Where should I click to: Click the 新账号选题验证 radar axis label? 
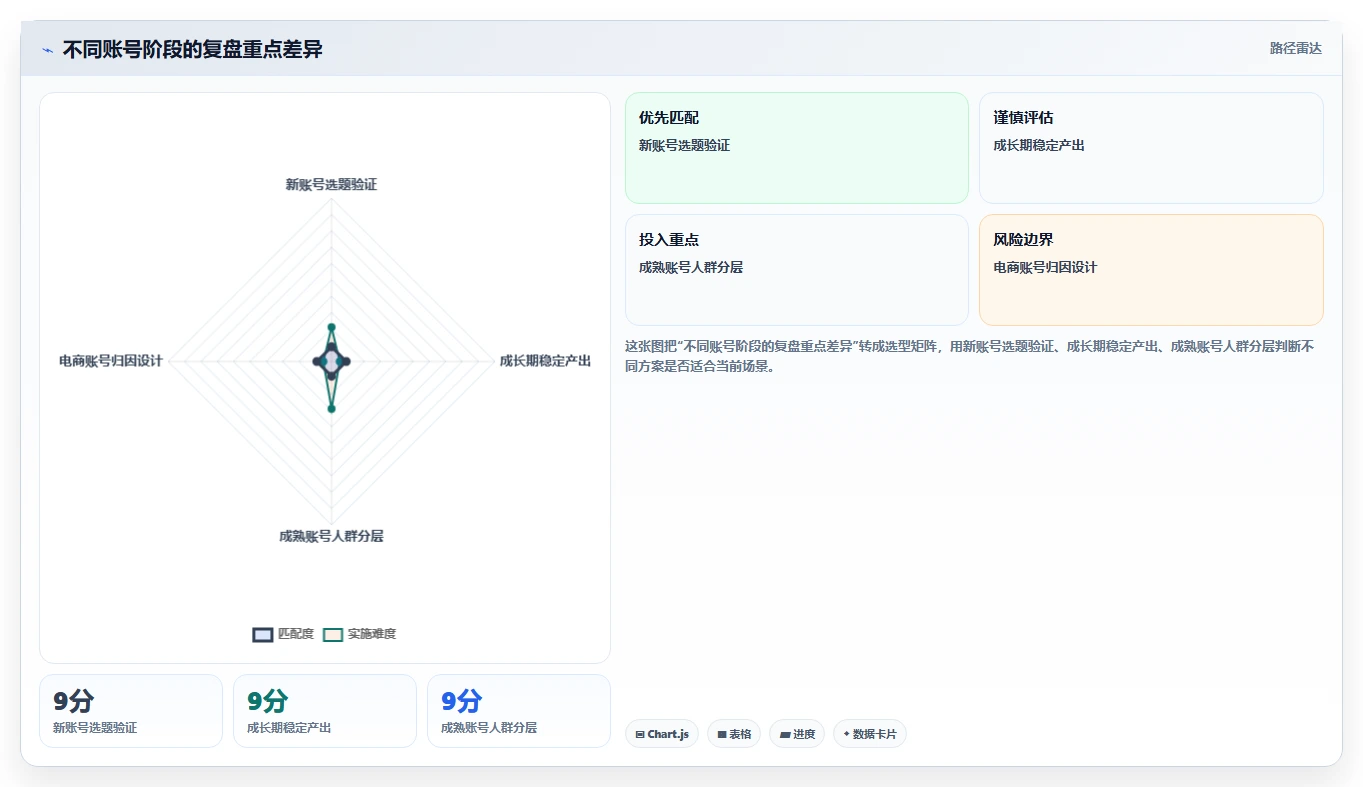click(331, 185)
